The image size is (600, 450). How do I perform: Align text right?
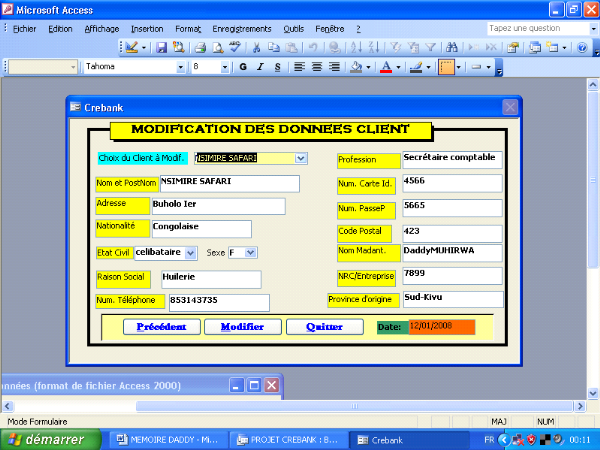(334, 67)
